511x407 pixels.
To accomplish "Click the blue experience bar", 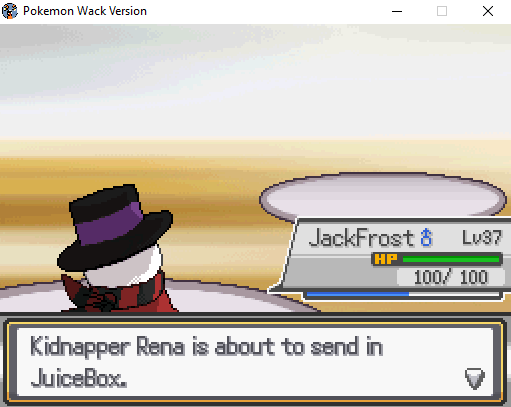I will [358, 294].
